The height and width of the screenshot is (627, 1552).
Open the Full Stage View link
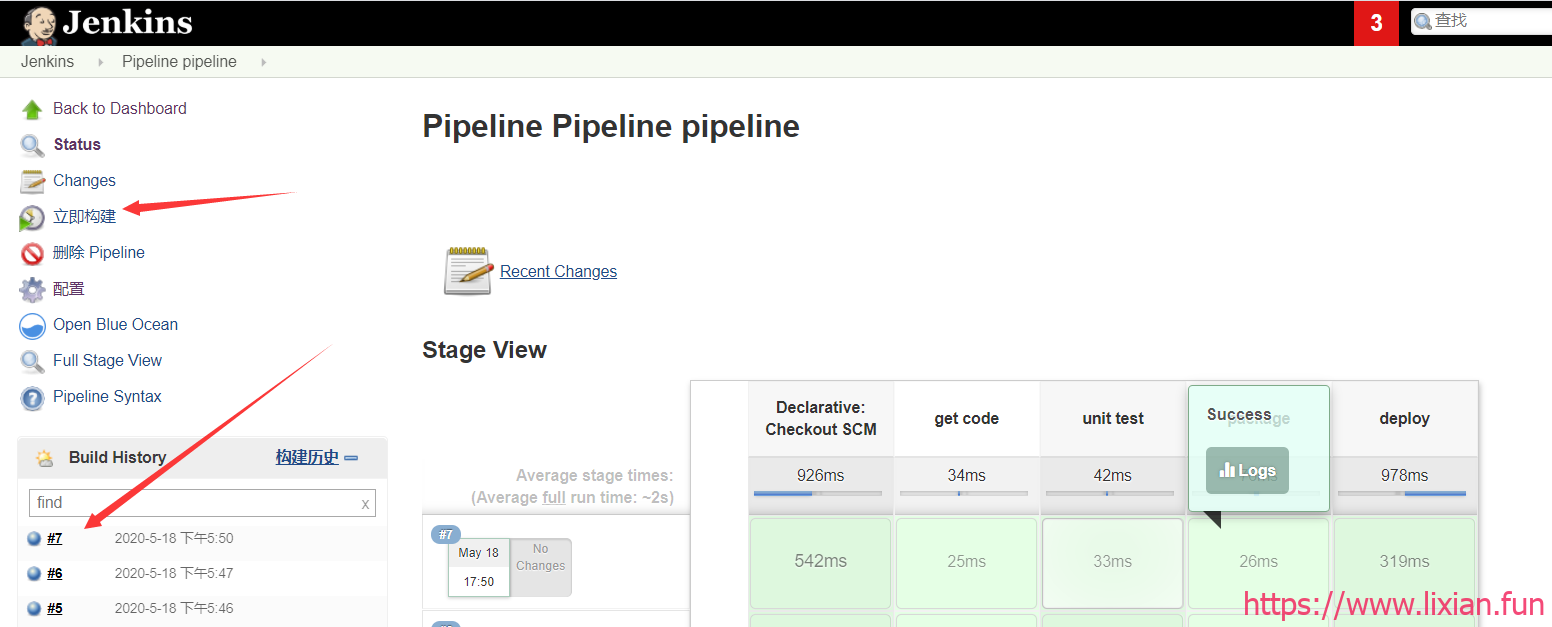pyautogui.click(x=107, y=360)
